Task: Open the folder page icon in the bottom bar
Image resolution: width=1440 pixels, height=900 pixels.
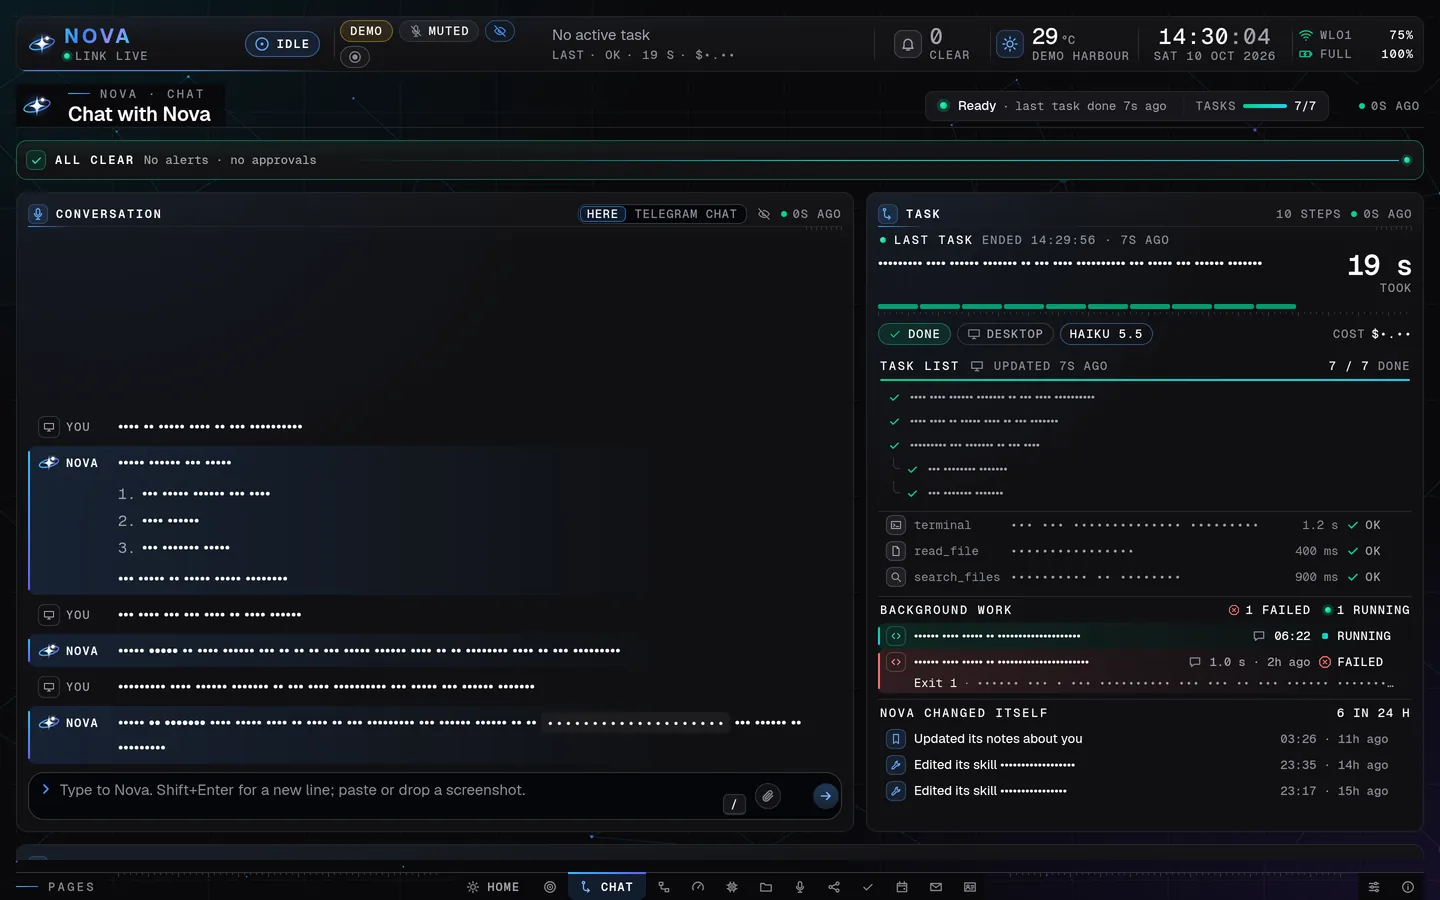Action: coord(766,887)
